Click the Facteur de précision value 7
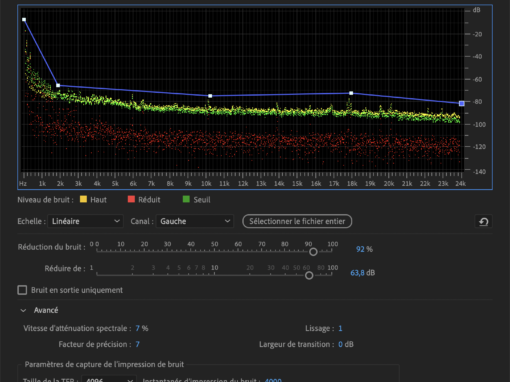The height and width of the screenshot is (382, 510). pos(138,344)
